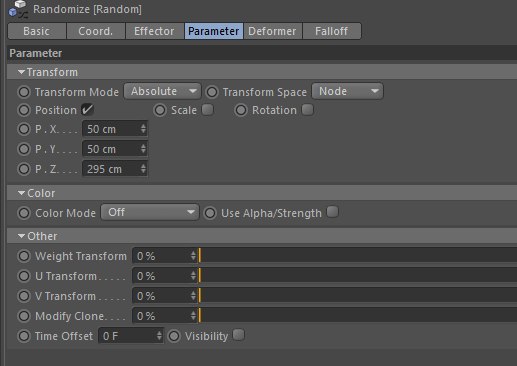
Task: Click the V Transform spinner arrows
Action: click(193, 296)
